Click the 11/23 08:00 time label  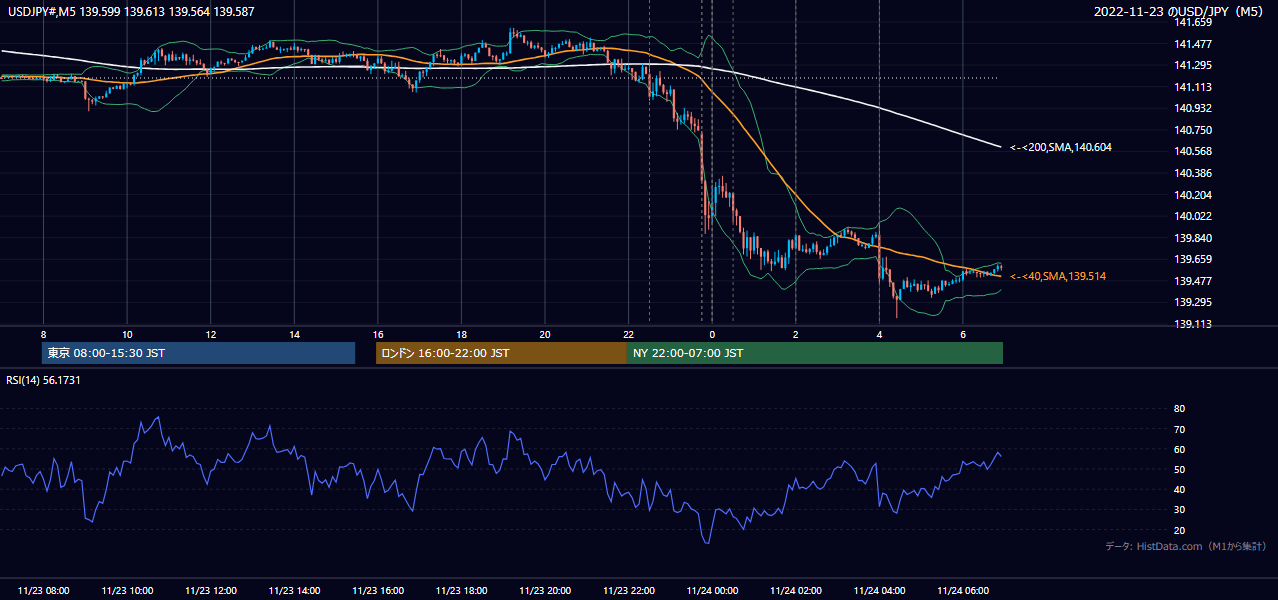(44, 591)
